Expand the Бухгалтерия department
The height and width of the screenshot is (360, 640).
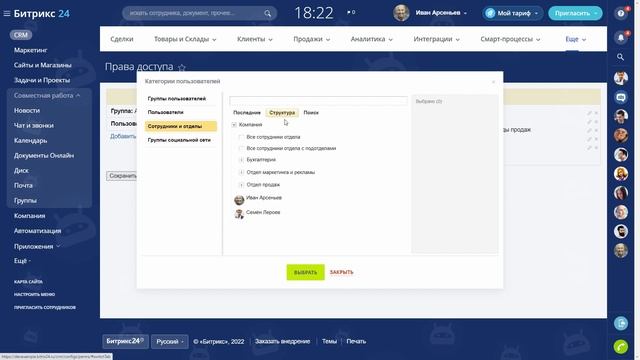(241, 160)
